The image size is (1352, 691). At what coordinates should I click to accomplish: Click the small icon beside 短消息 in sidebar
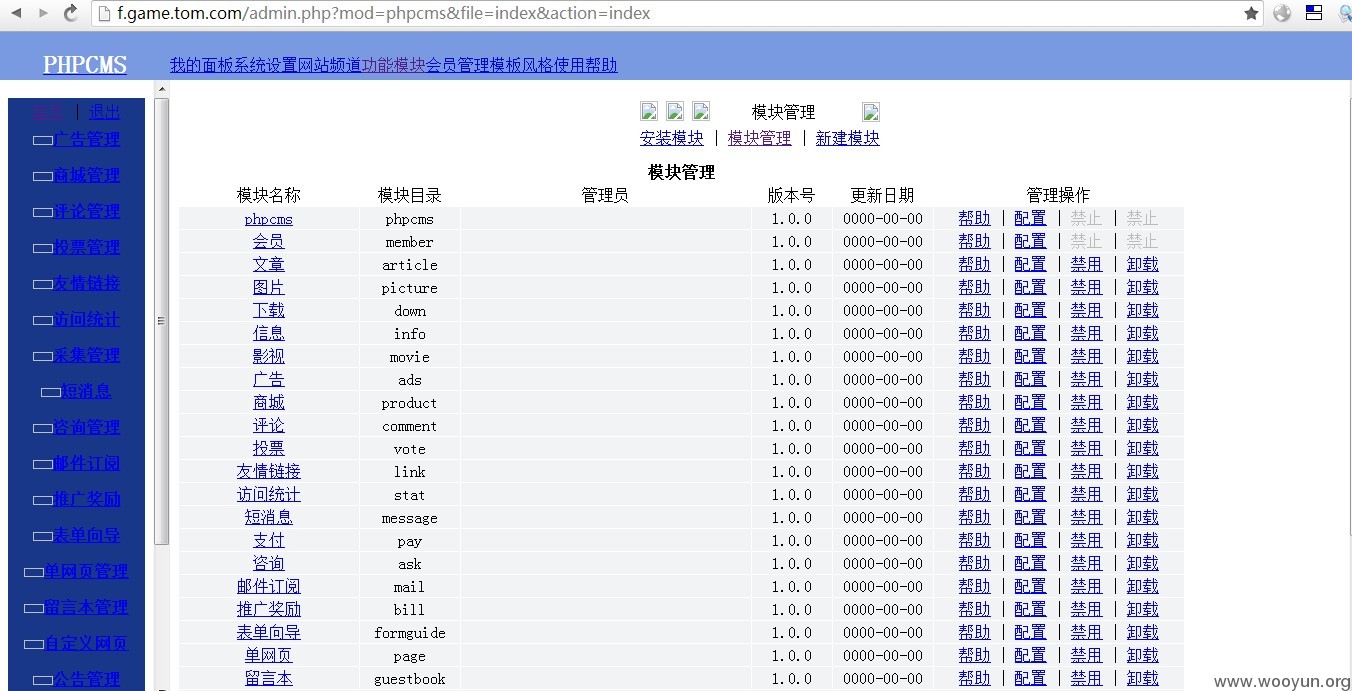pyautogui.click(x=51, y=392)
